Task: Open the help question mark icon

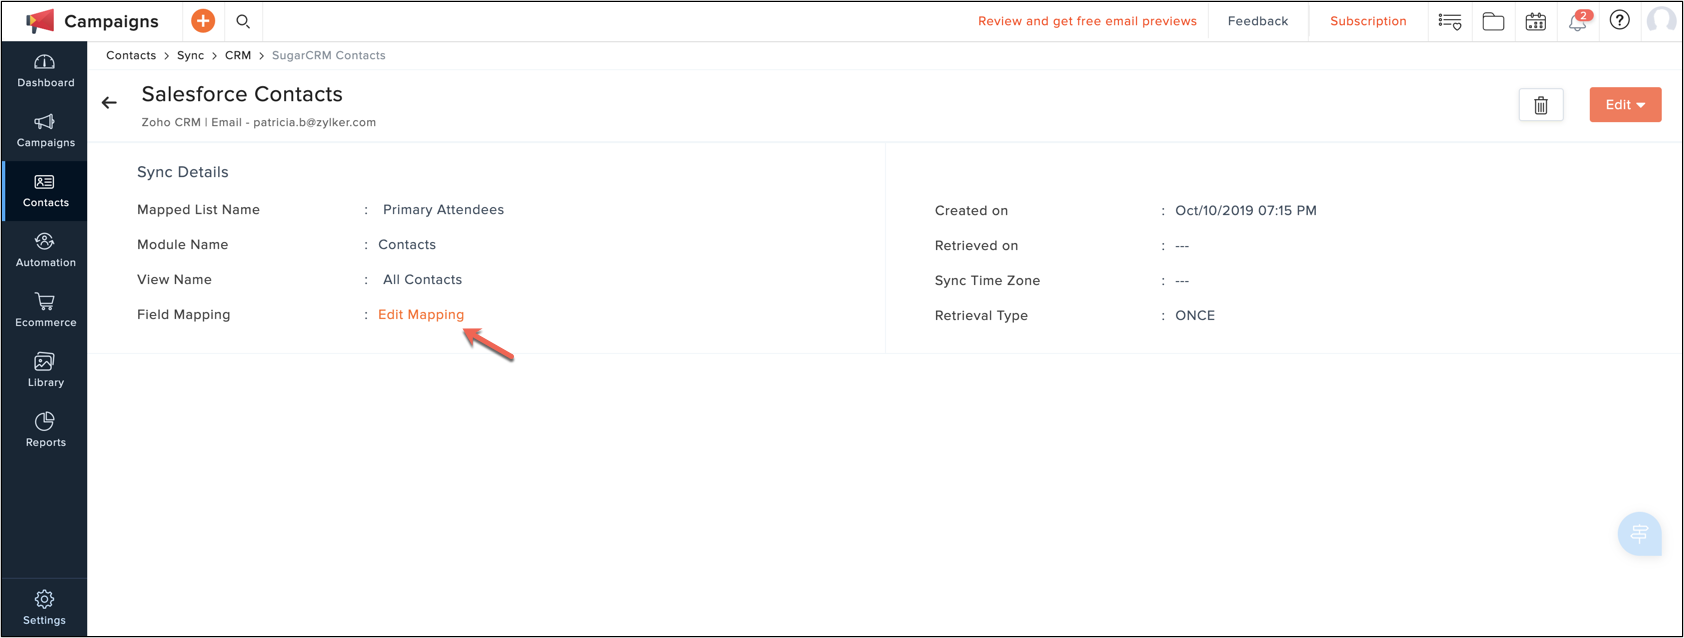Action: [x=1620, y=20]
